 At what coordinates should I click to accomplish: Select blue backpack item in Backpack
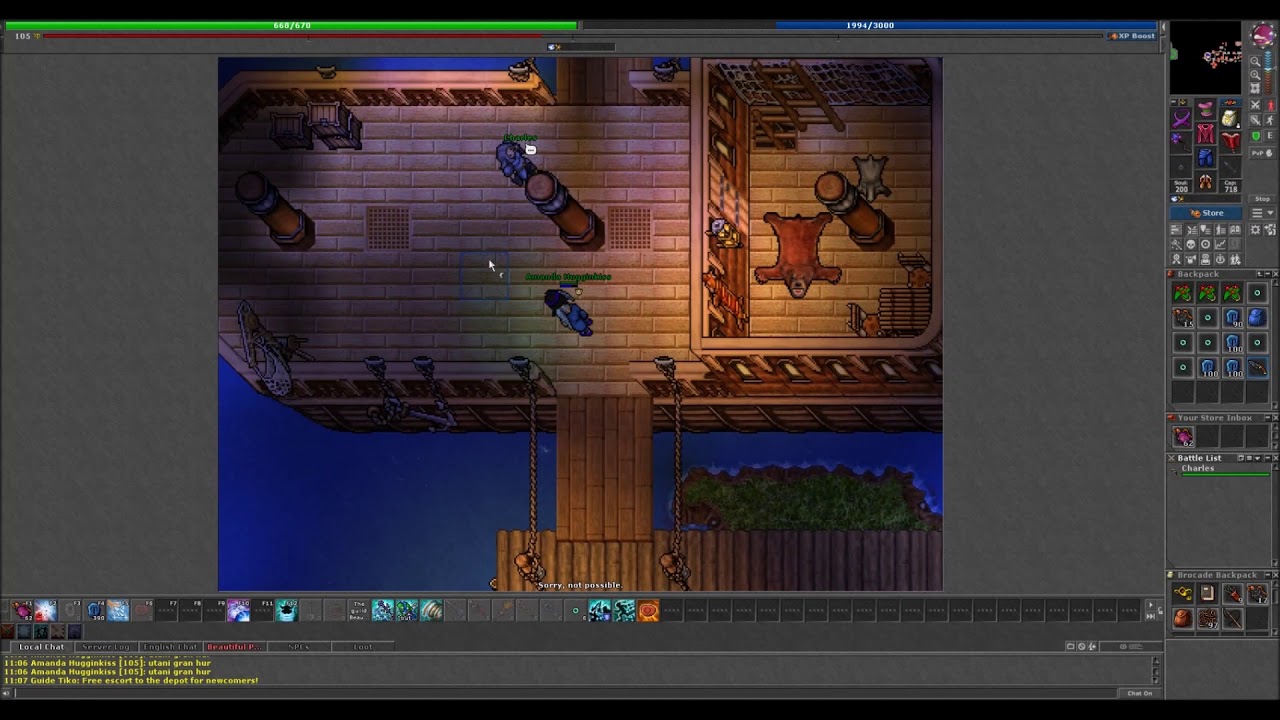[x=1258, y=318]
